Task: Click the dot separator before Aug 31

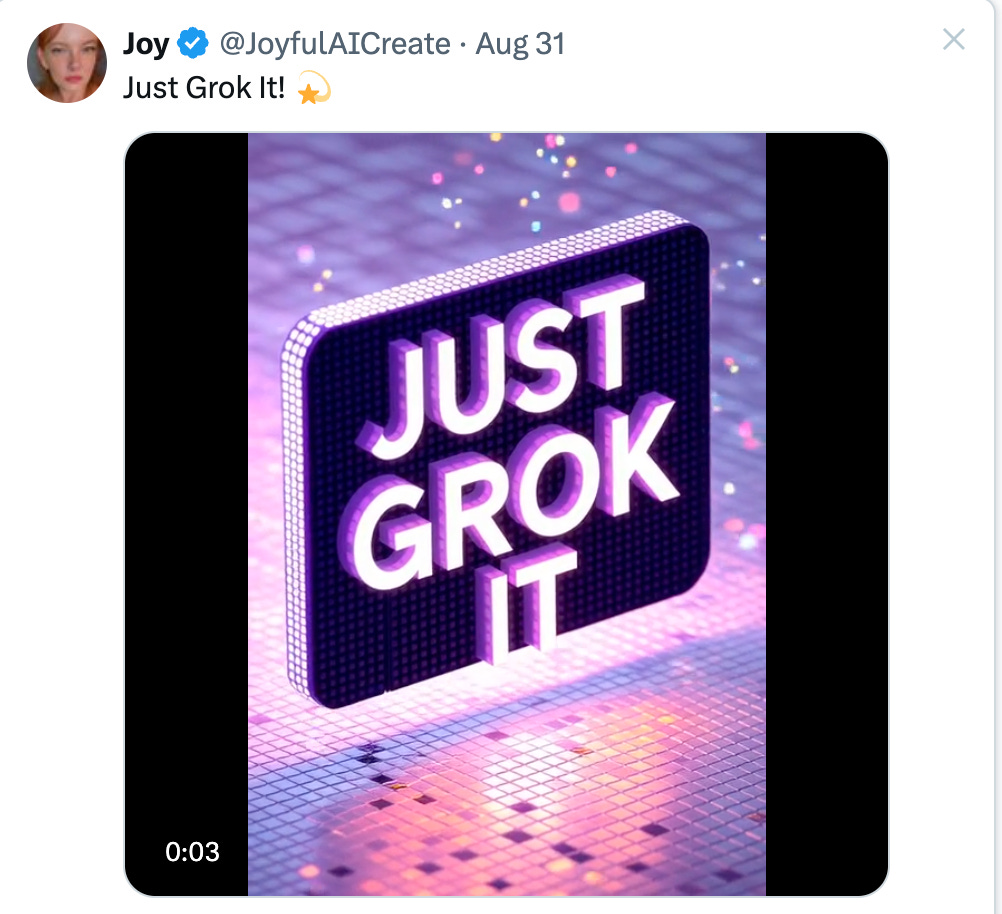Action: pyautogui.click(x=463, y=44)
